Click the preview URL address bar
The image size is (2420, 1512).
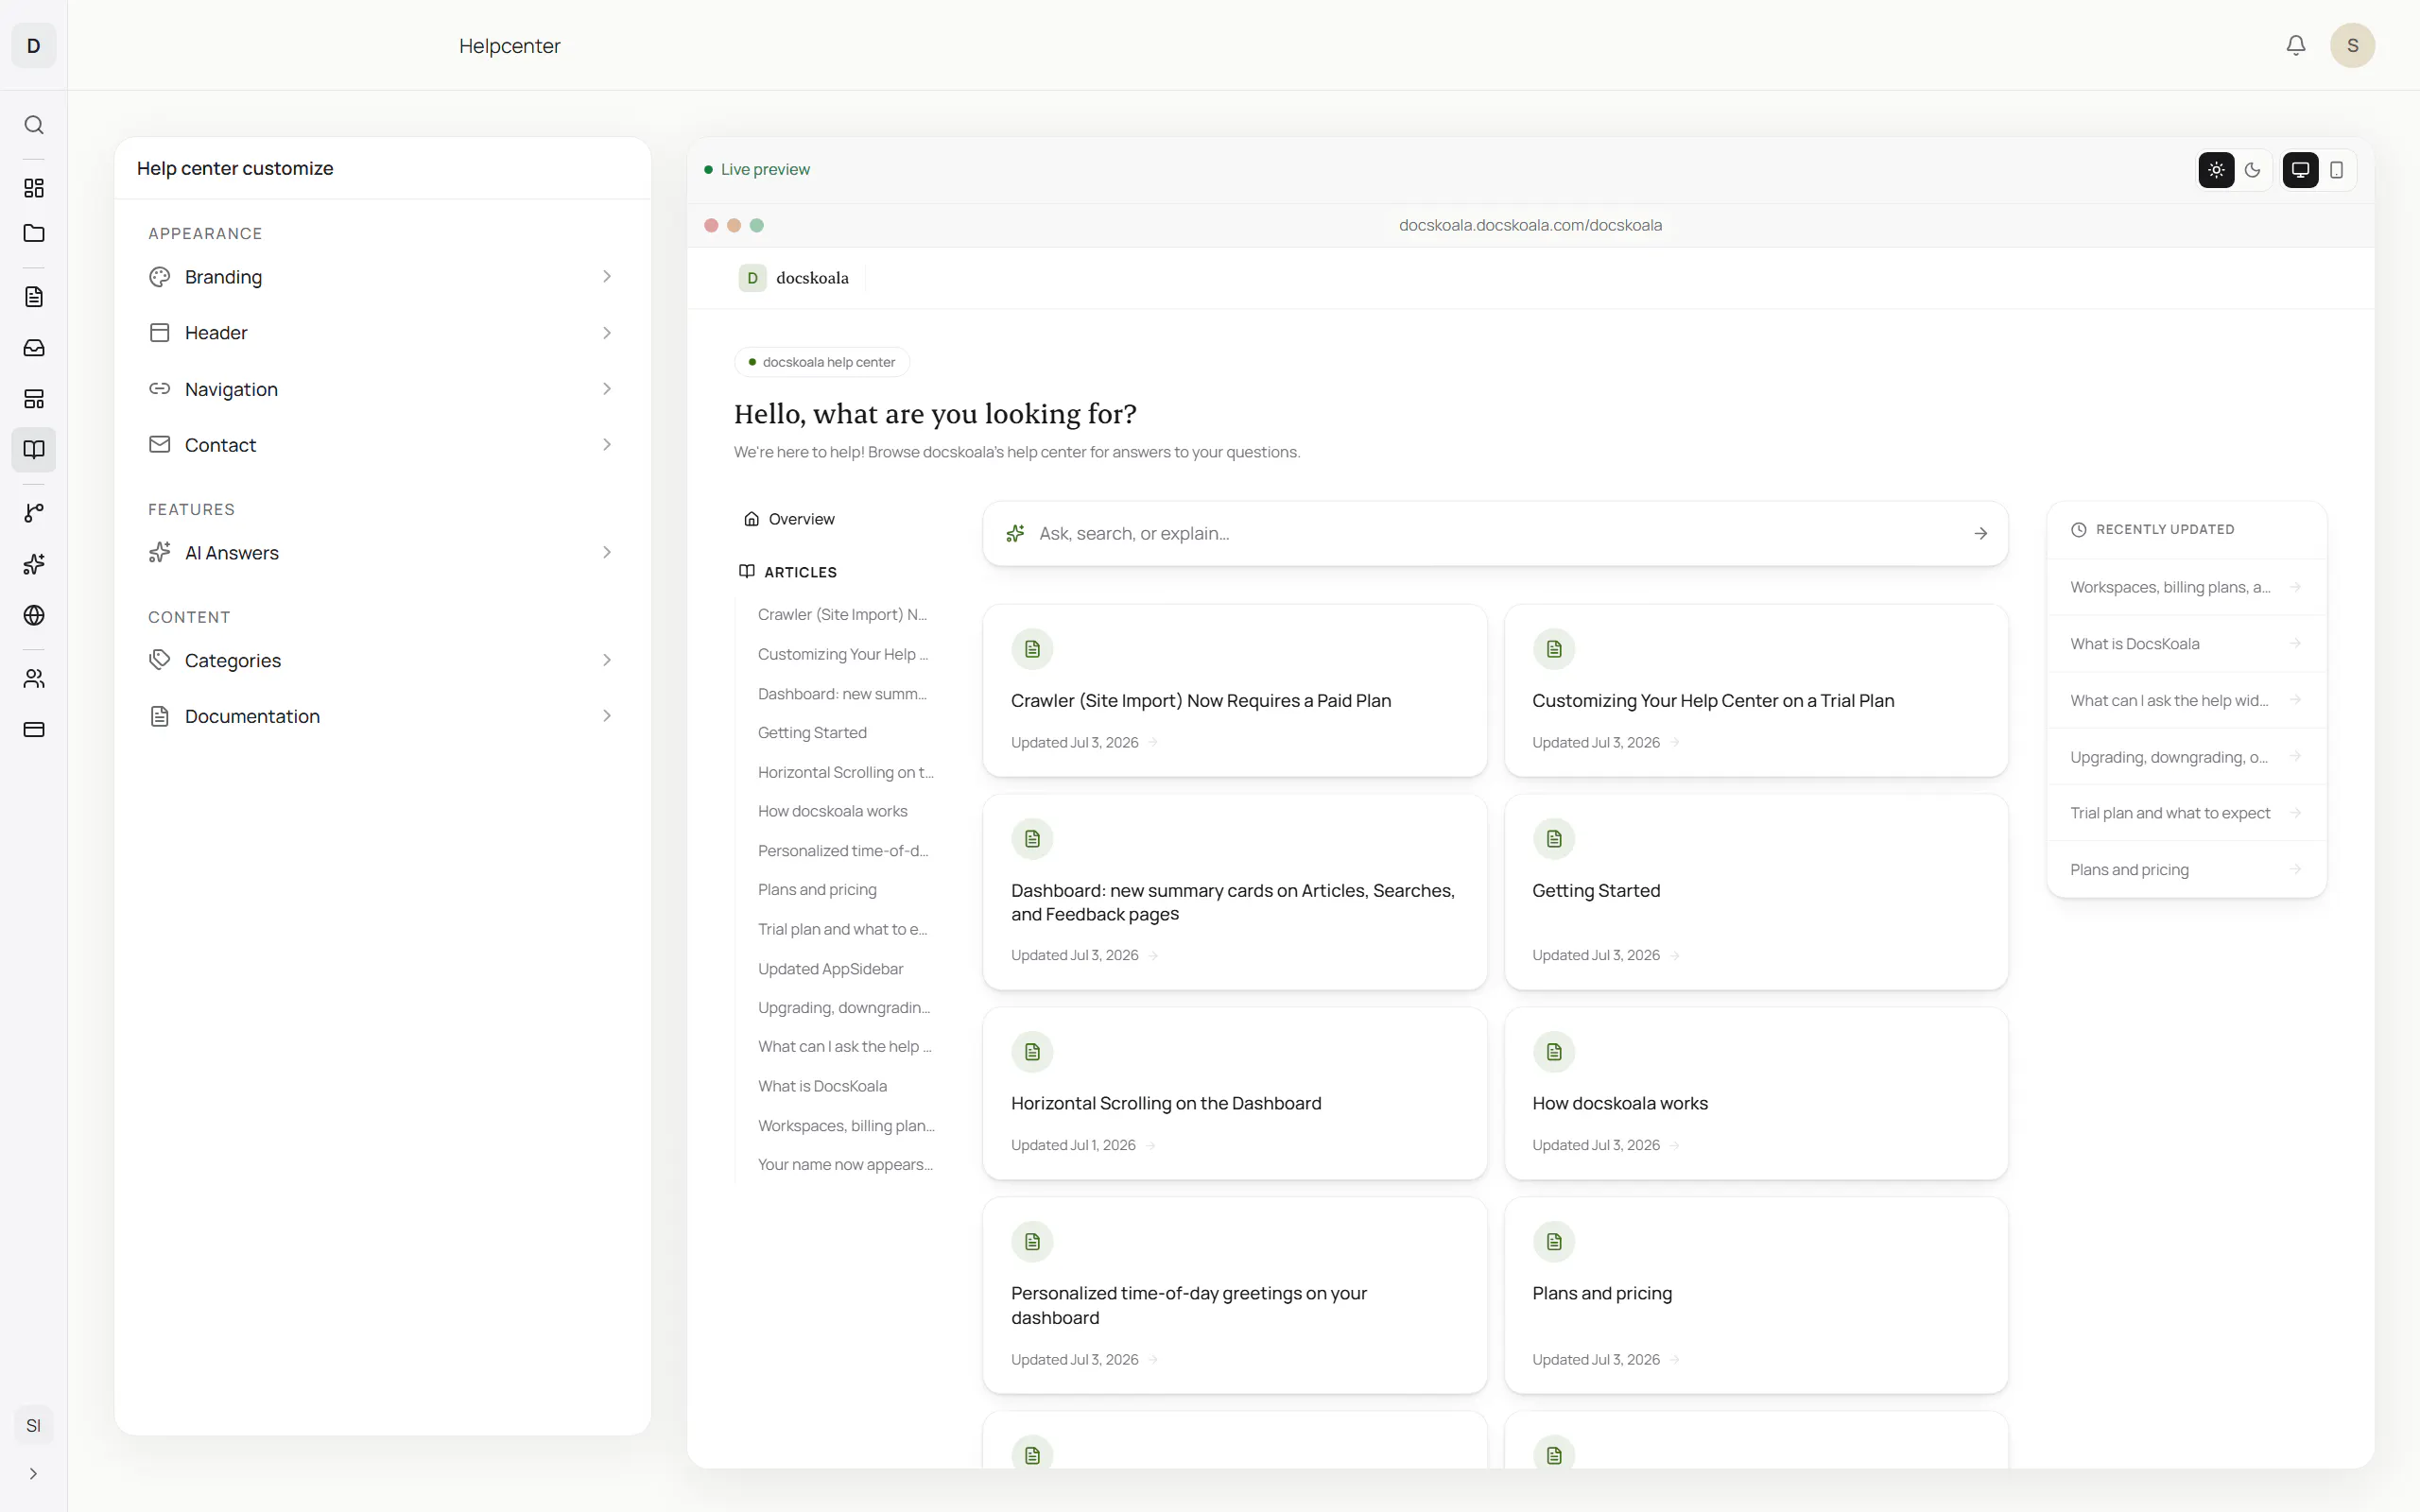(1530, 225)
